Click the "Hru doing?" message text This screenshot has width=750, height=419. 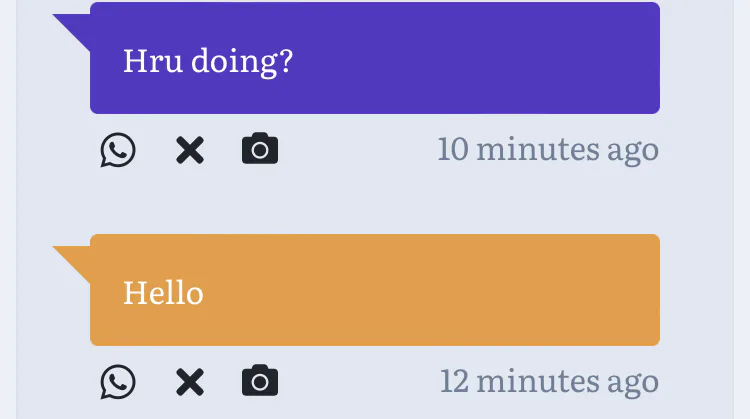tap(207, 61)
